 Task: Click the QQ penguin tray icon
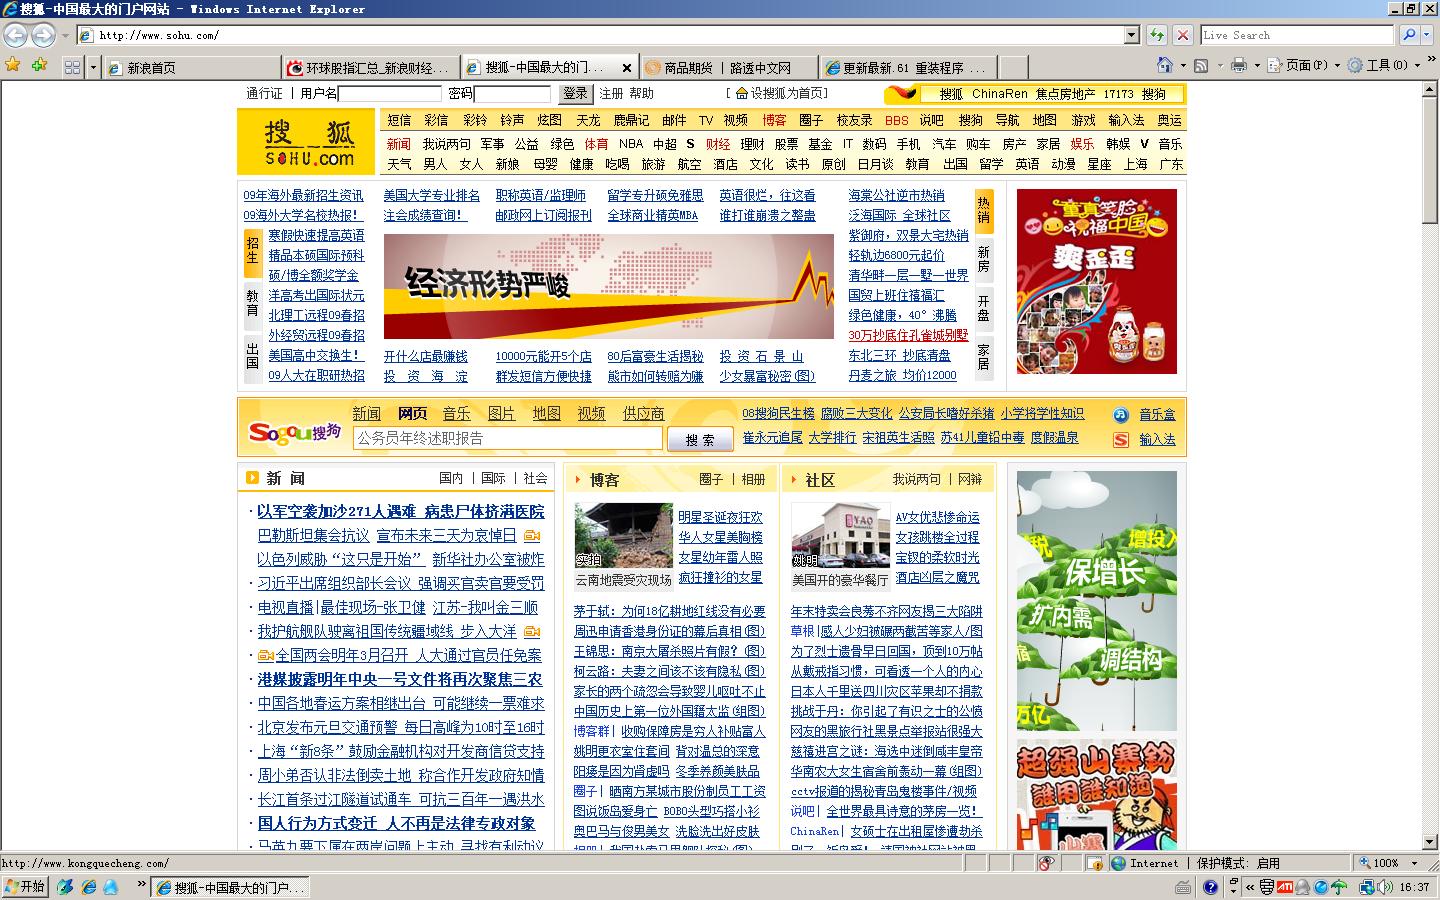pyautogui.click(x=1302, y=887)
